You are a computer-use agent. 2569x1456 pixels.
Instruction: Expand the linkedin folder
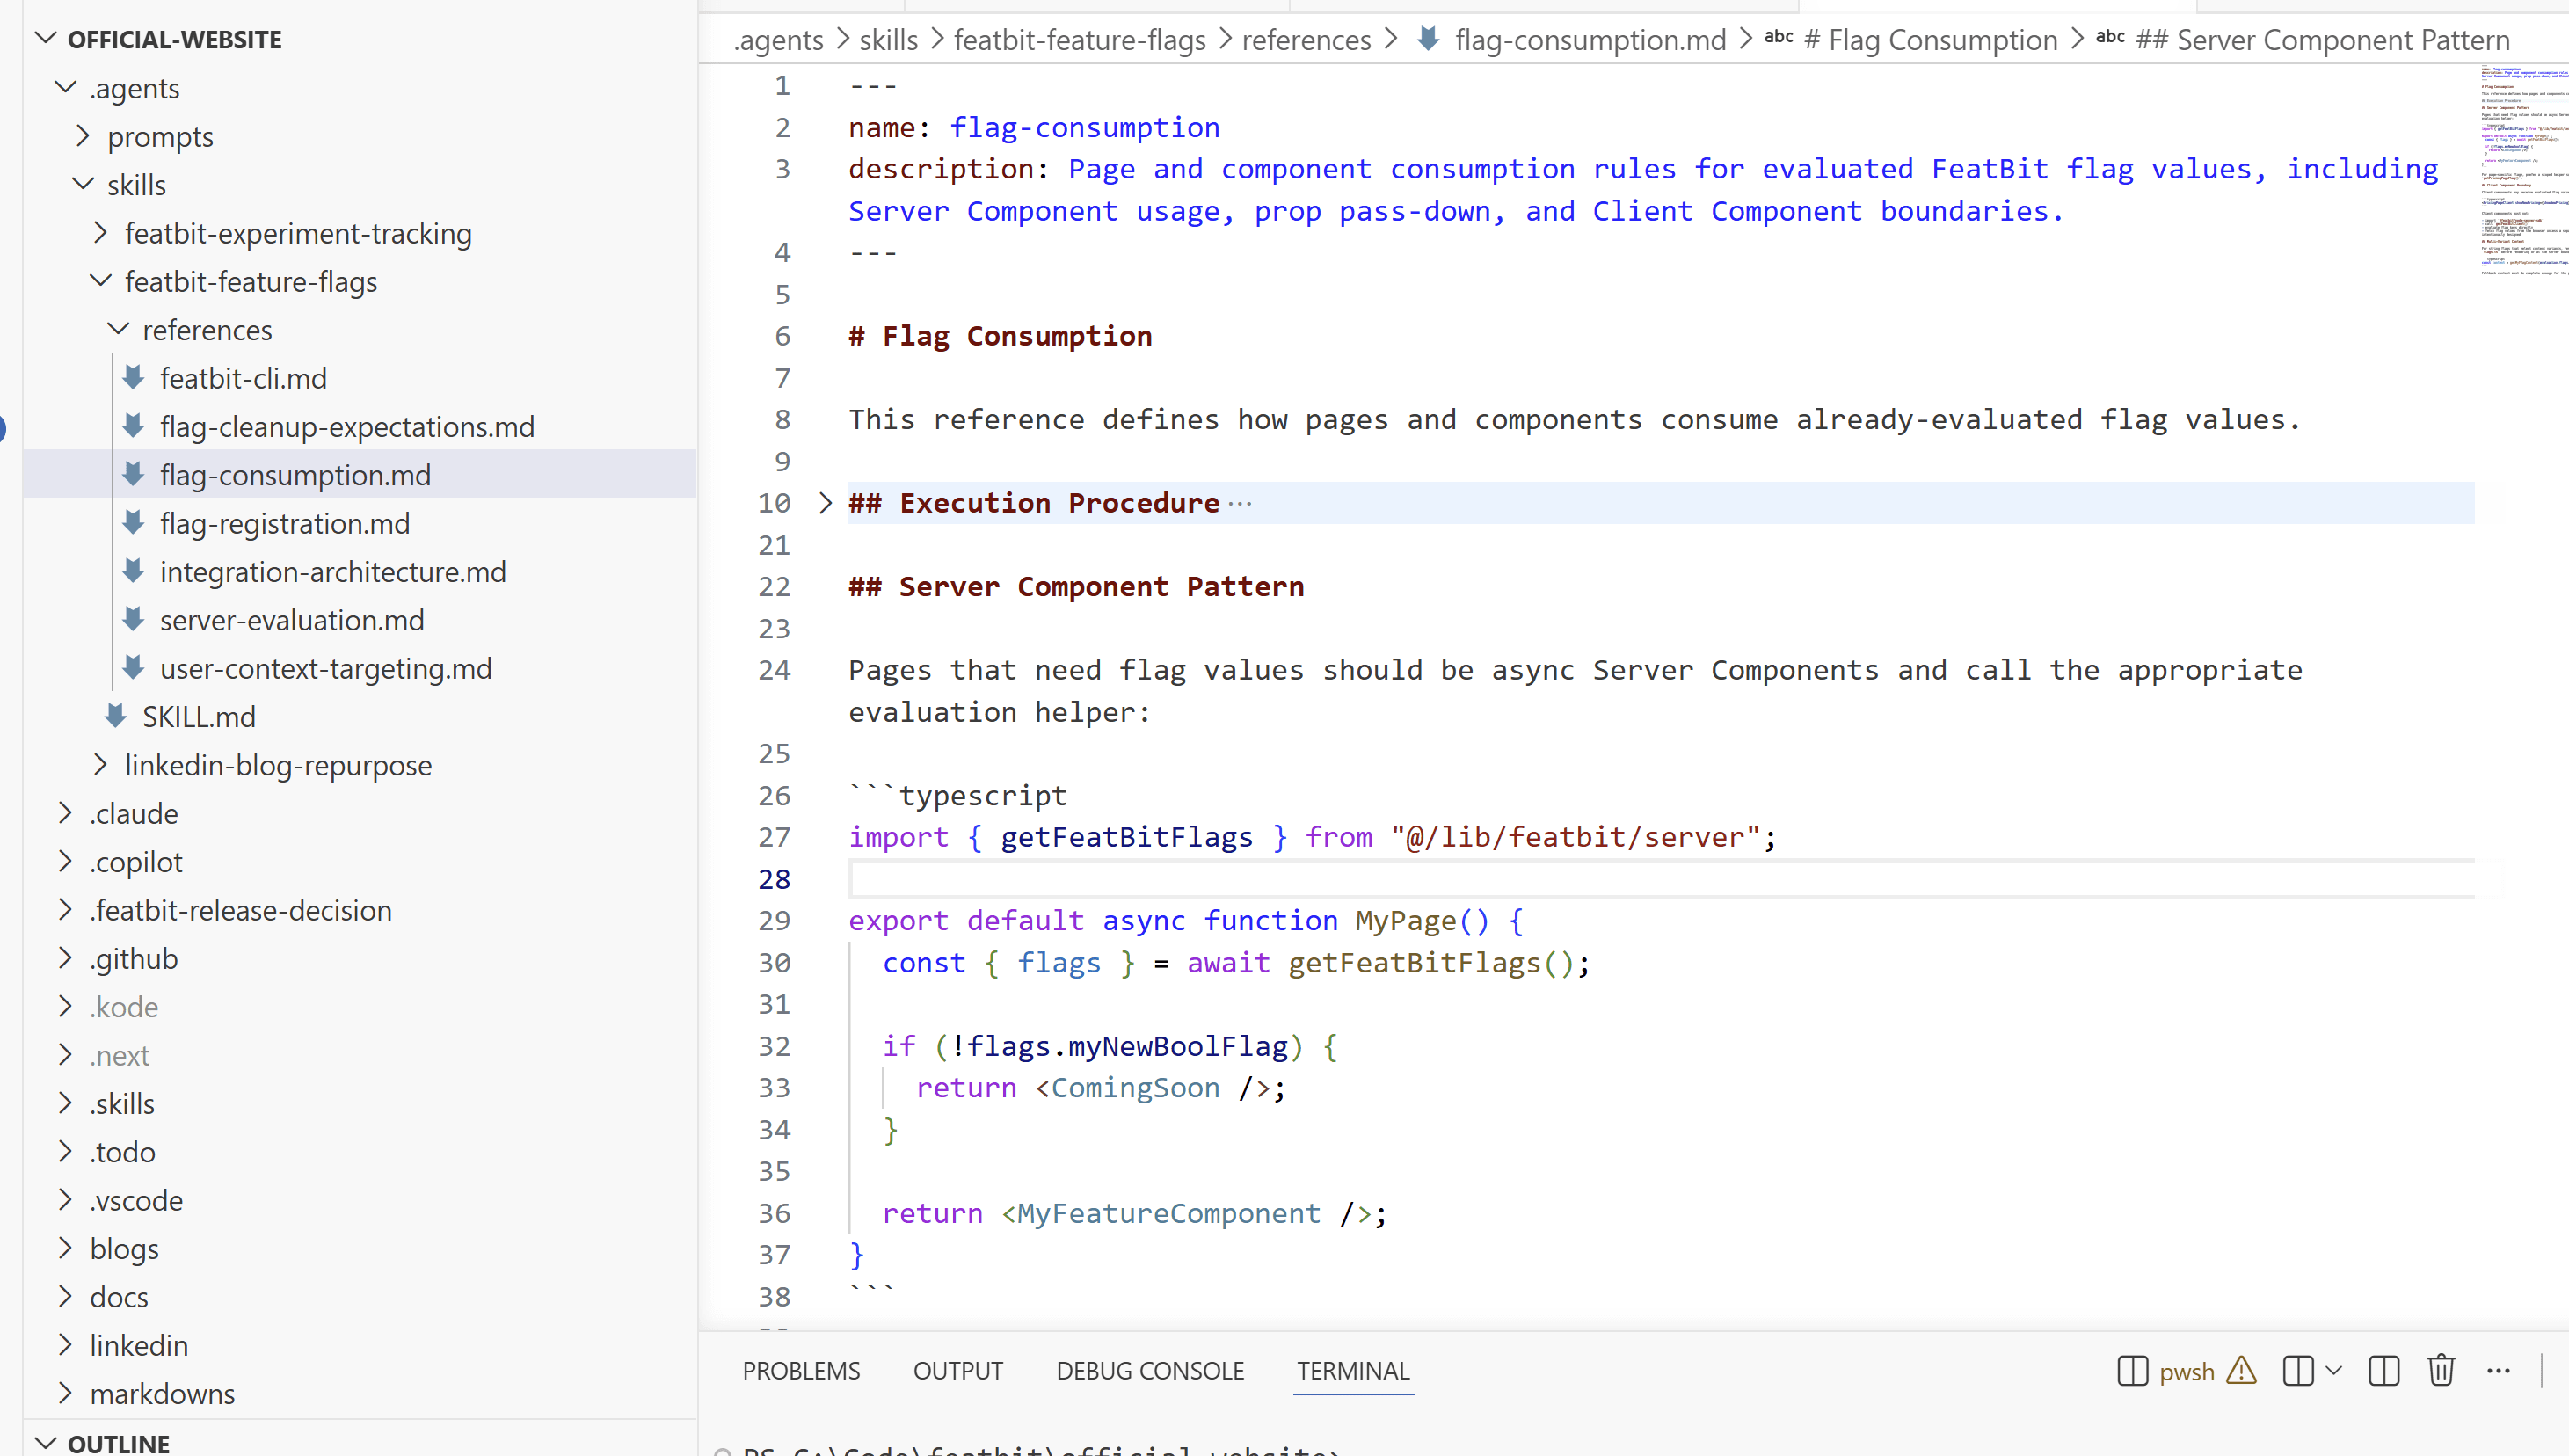point(66,1344)
